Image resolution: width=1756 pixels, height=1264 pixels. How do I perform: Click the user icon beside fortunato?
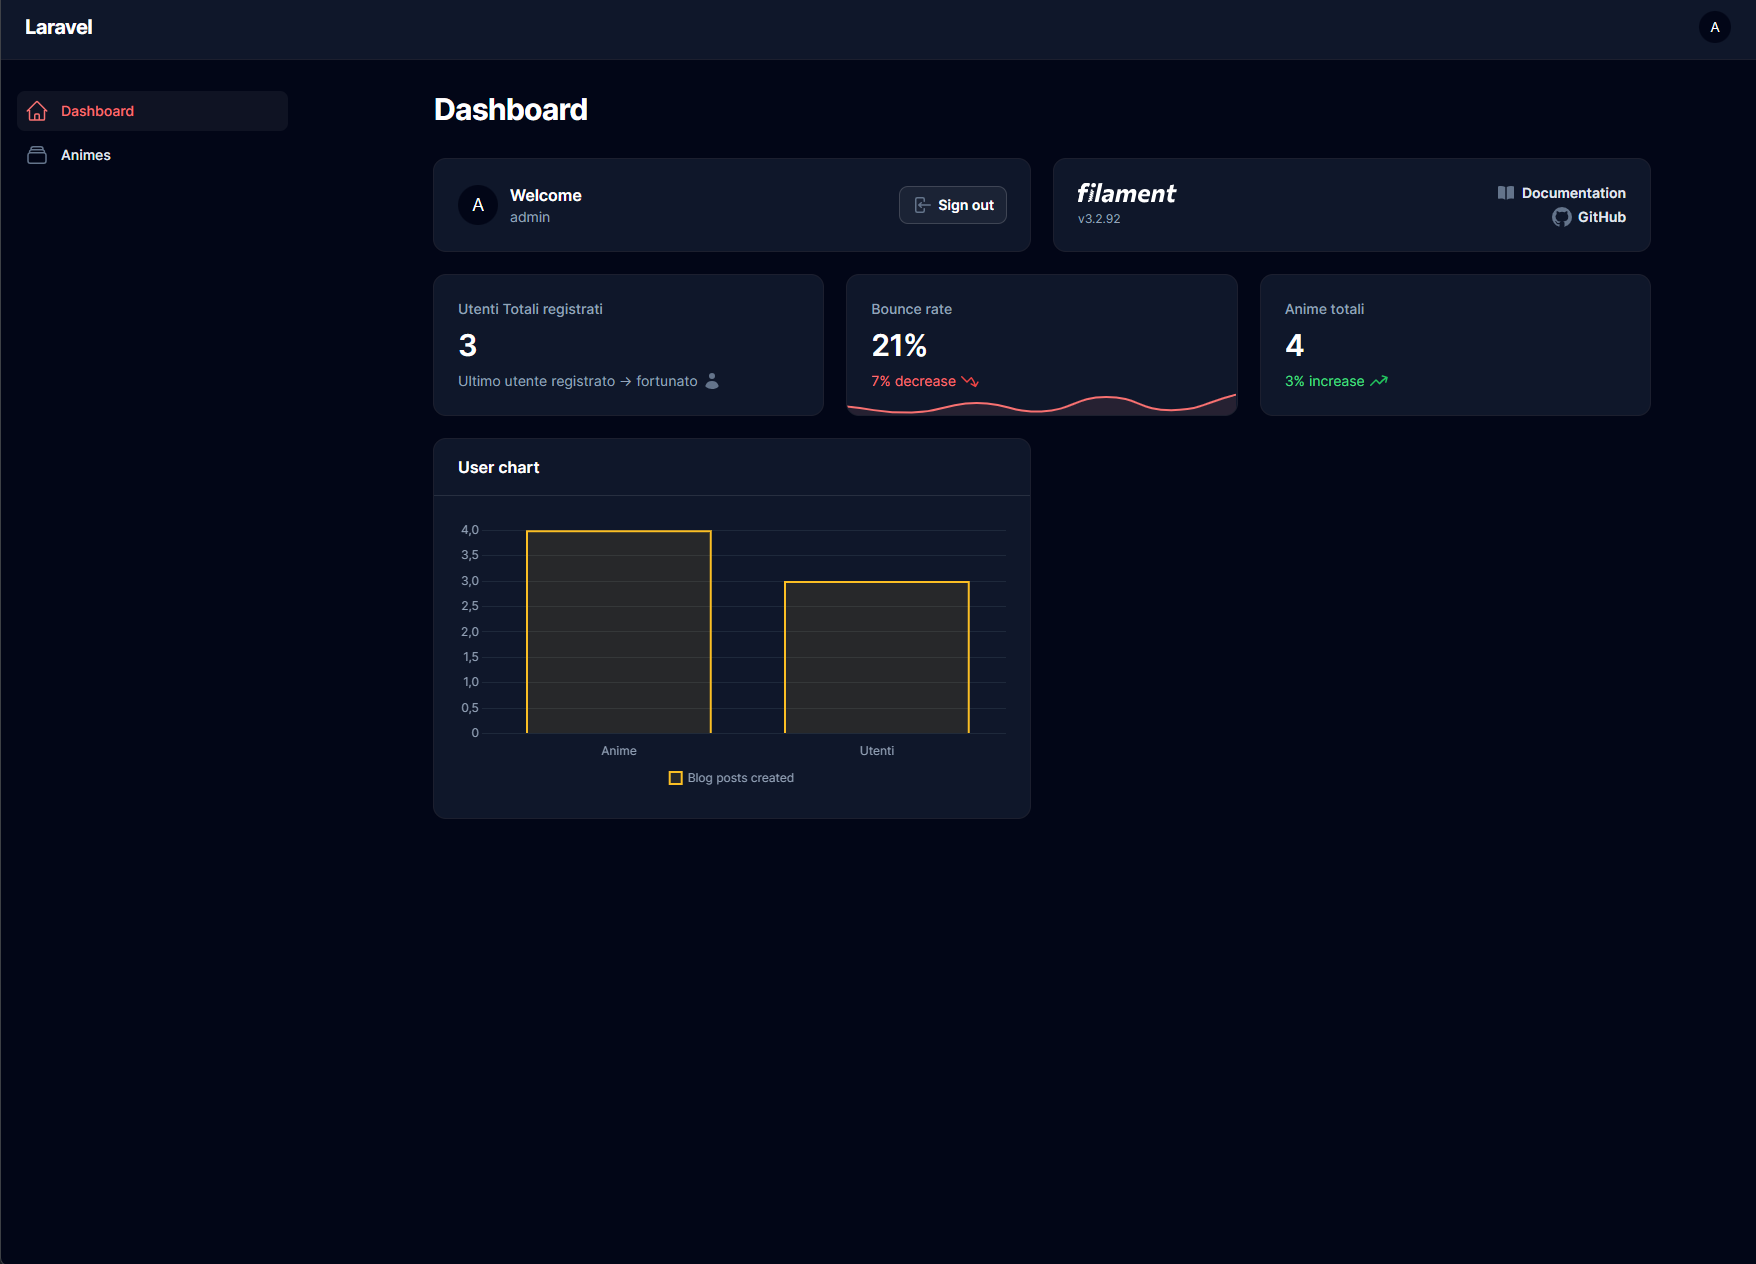(x=712, y=381)
